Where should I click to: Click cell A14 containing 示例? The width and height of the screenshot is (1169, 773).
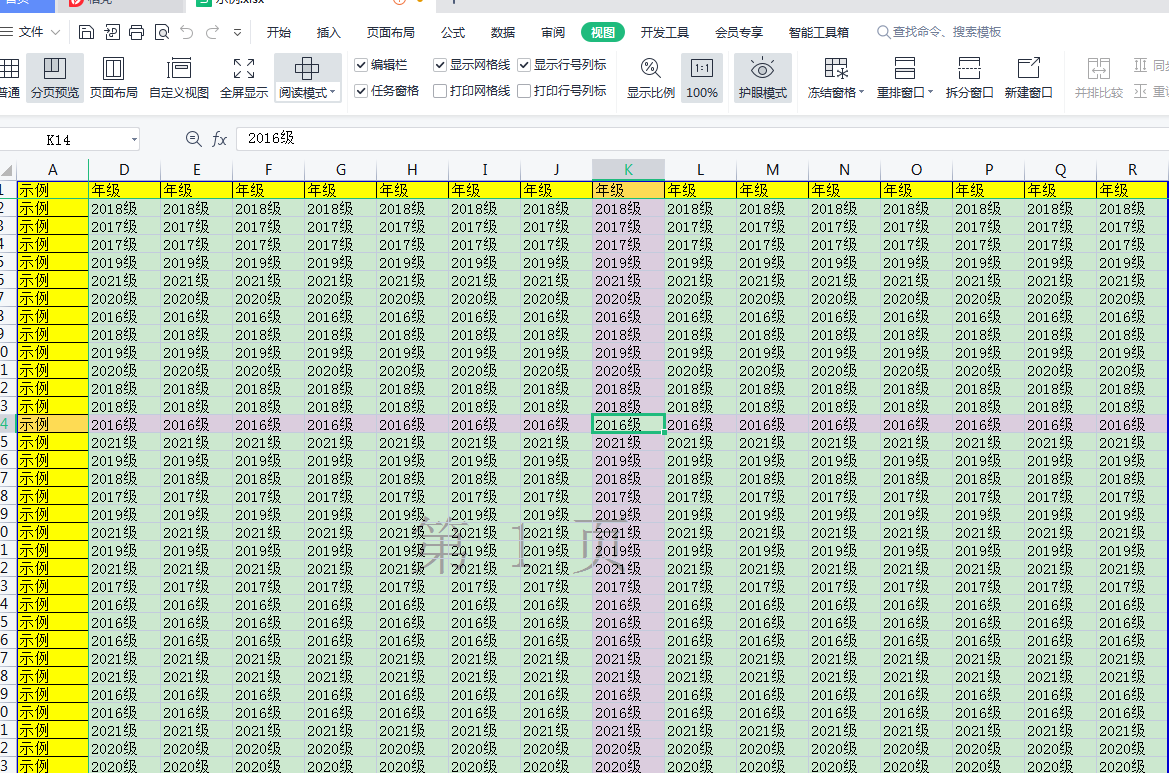[52, 424]
